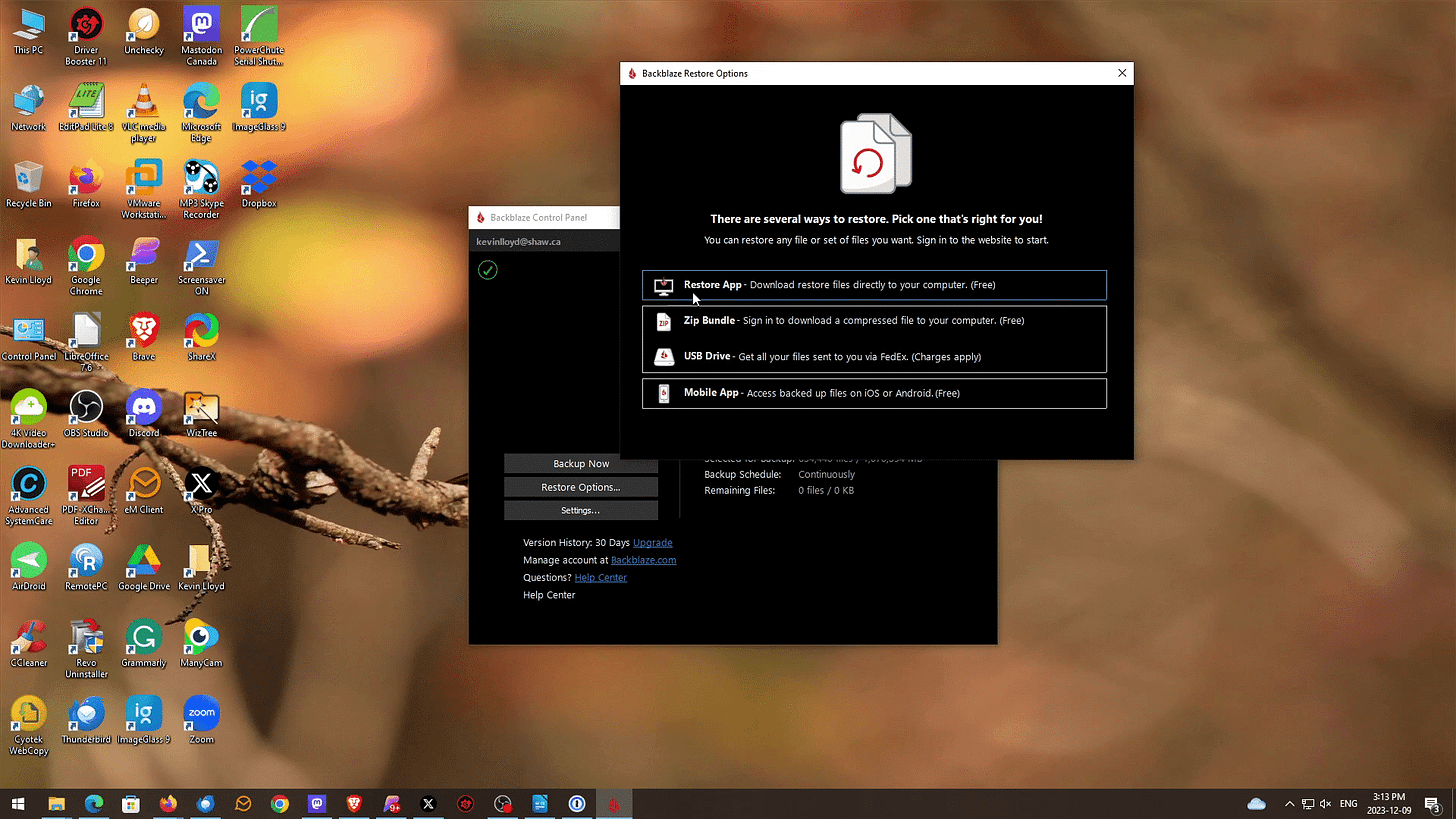1456x819 pixels.
Task: Click Backblaze icon in the taskbar
Action: point(613,804)
